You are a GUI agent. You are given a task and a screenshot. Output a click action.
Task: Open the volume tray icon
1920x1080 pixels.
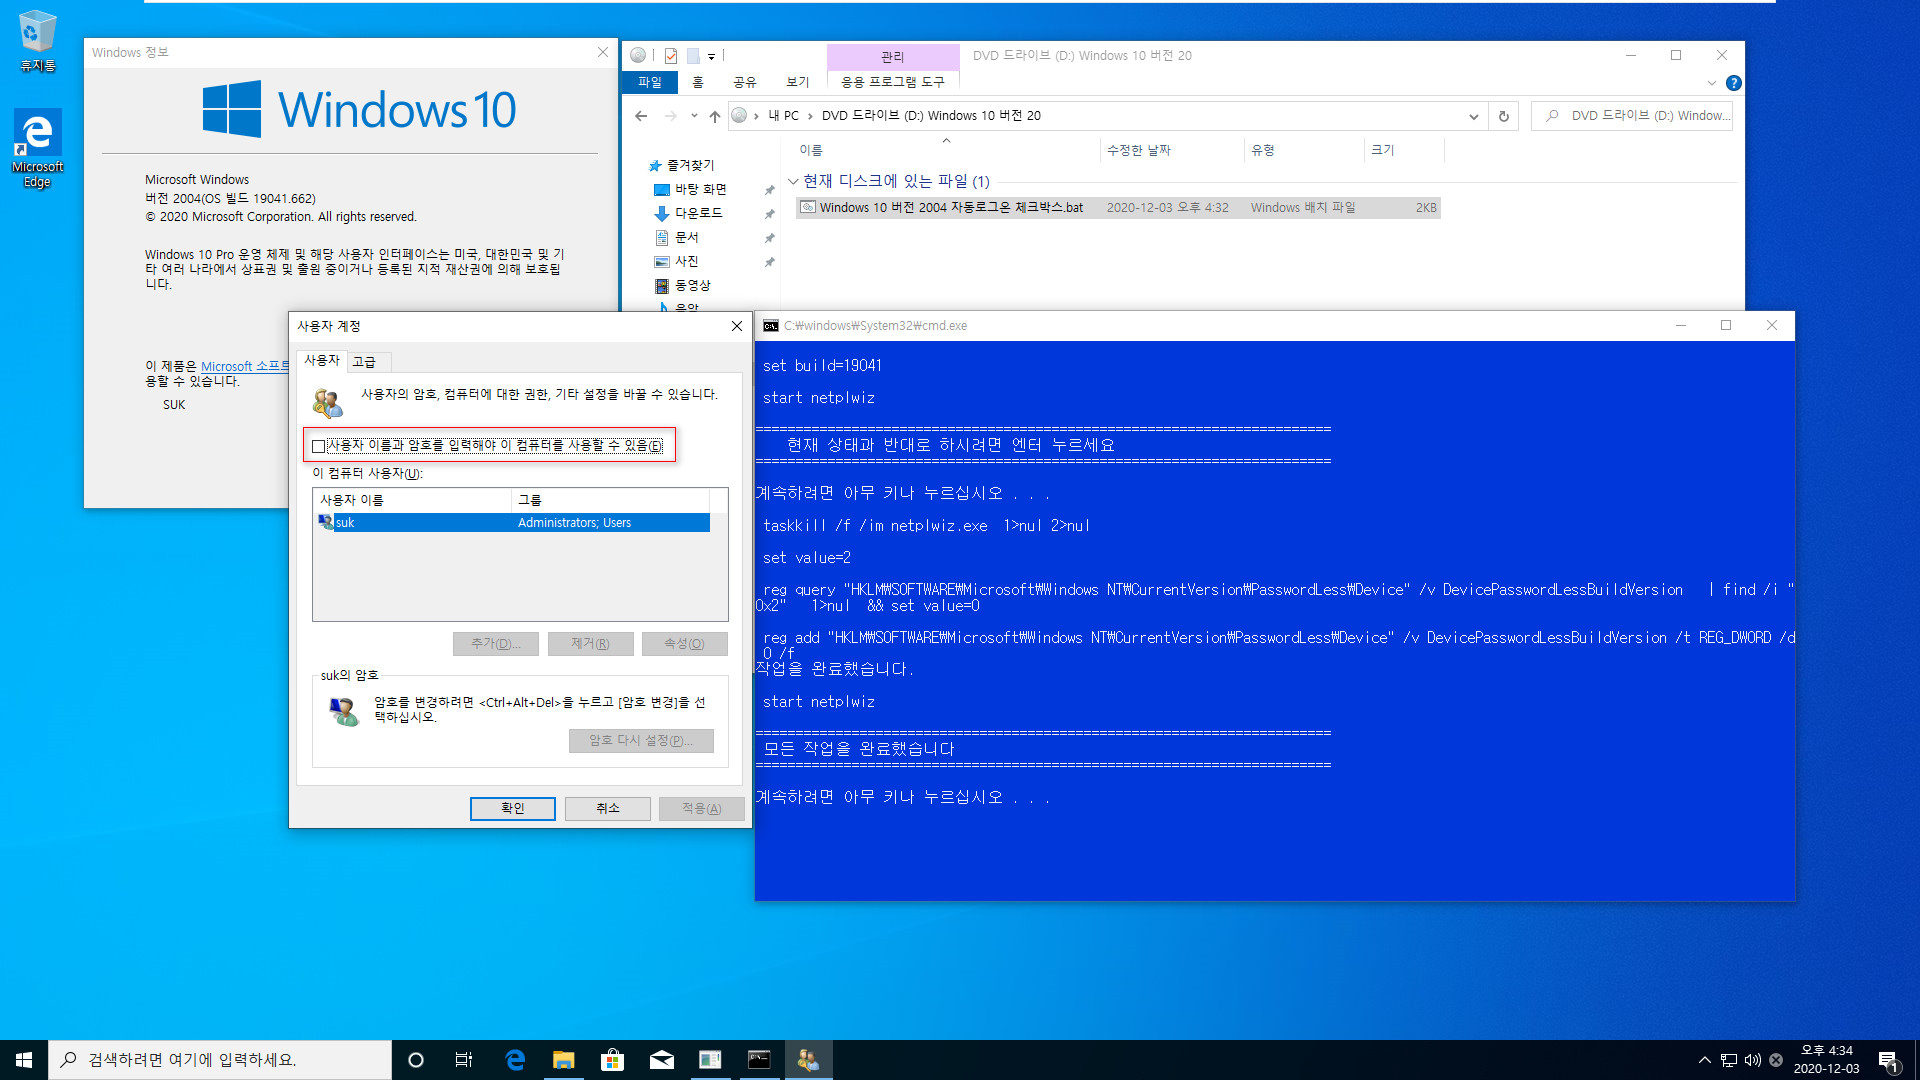(1753, 1060)
